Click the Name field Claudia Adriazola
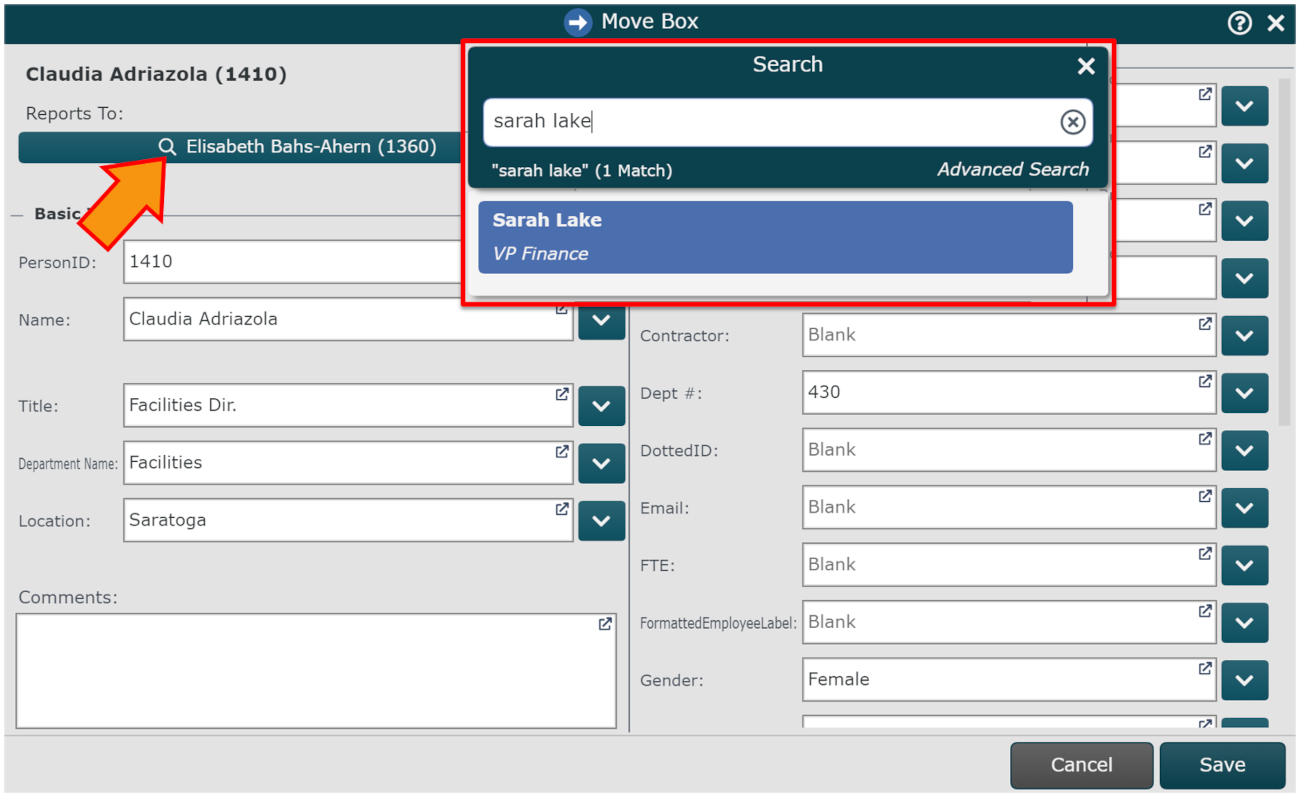The width and height of the screenshot is (1300, 797). pos(348,319)
